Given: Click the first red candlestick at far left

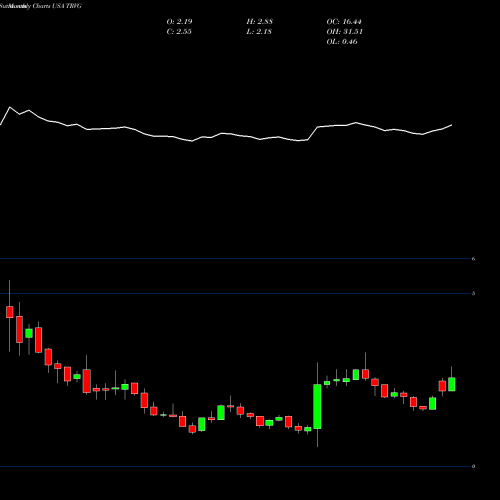Looking at the screenshot, I should 10,312.
